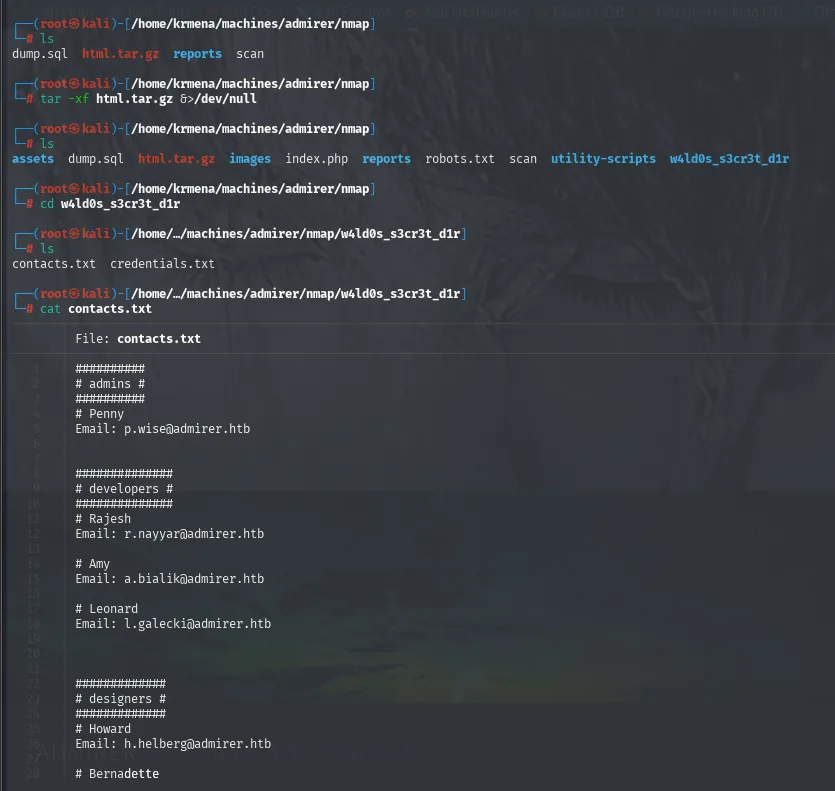The height and width of the screenshot is (791, 835).
Task: Select the utility-scripts directory name
Action: (x=603, y=159)
